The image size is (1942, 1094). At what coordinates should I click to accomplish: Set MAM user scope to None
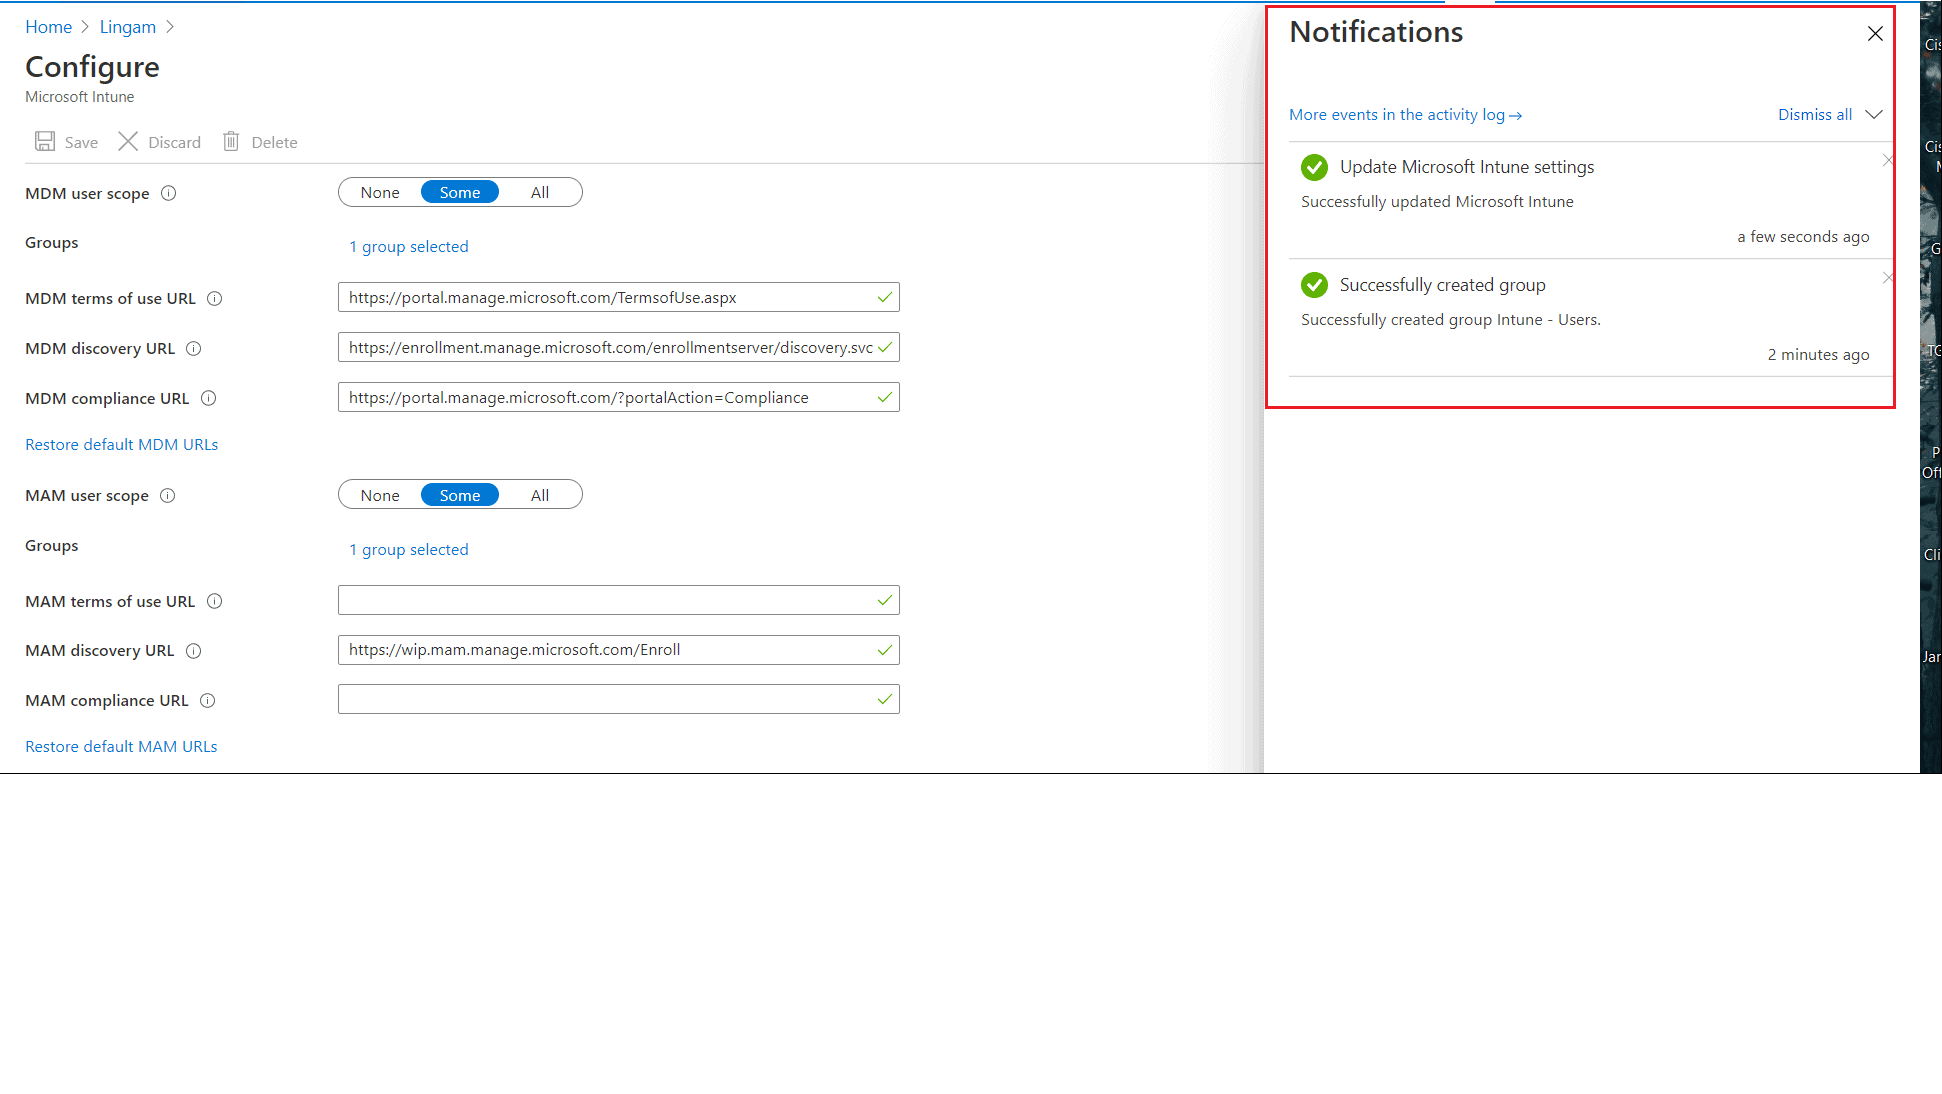click(380, 495)
